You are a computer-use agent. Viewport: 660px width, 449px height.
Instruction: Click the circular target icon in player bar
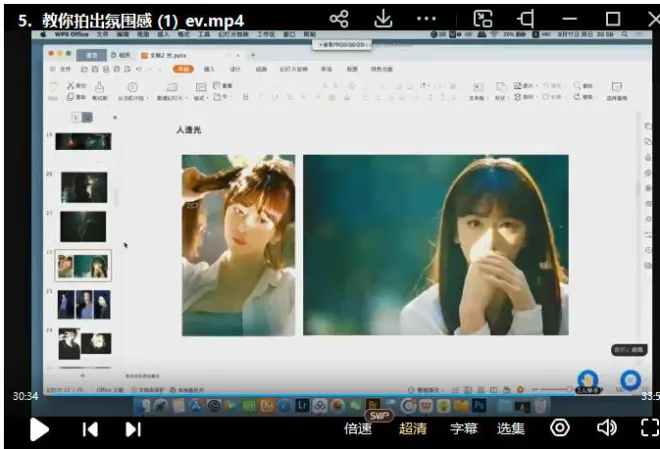point(560,428)
